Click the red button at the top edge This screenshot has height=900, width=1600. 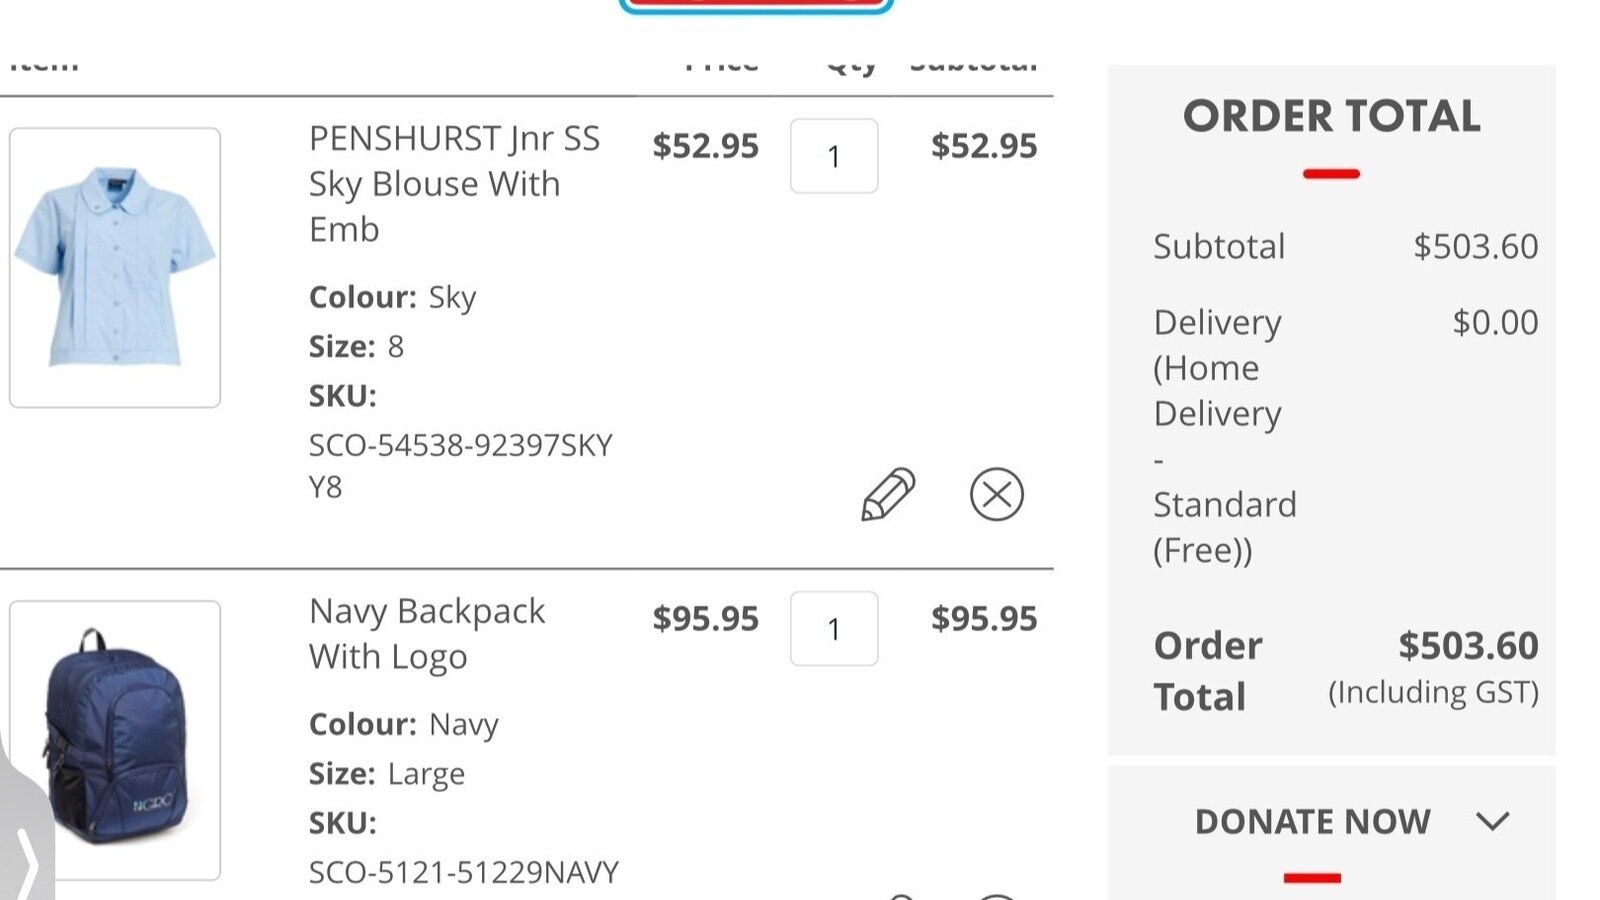[756, 5]
